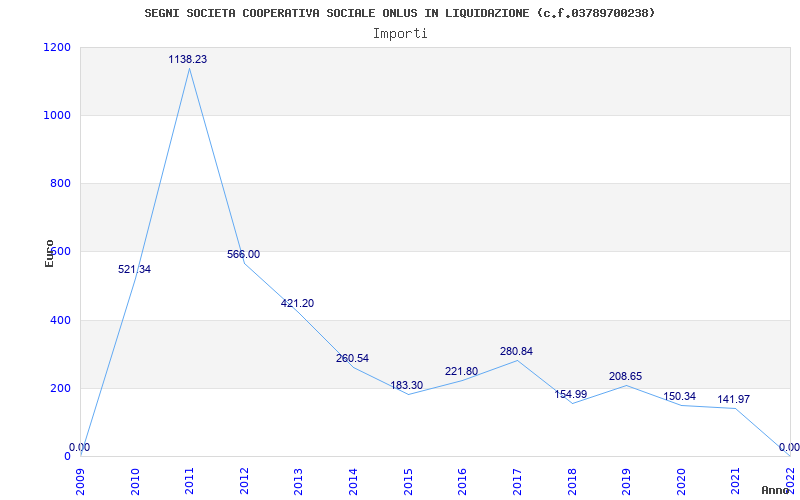Click the 2016 x-axis year label
The height and width of the screenshot is (500, 800).
[462, 482]
